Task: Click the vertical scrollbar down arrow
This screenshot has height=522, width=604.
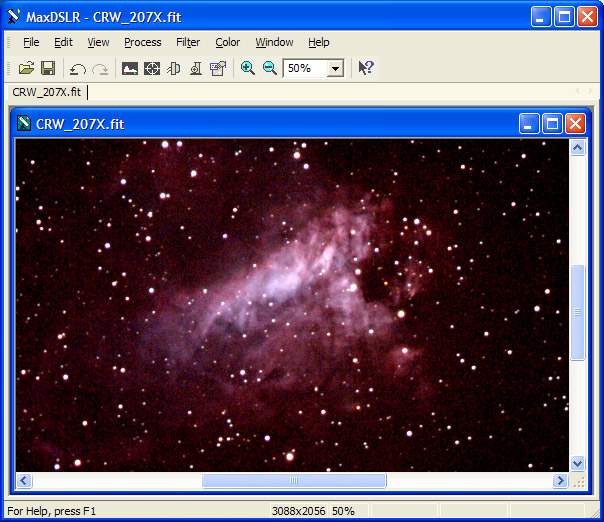Action: coord(577,463)
